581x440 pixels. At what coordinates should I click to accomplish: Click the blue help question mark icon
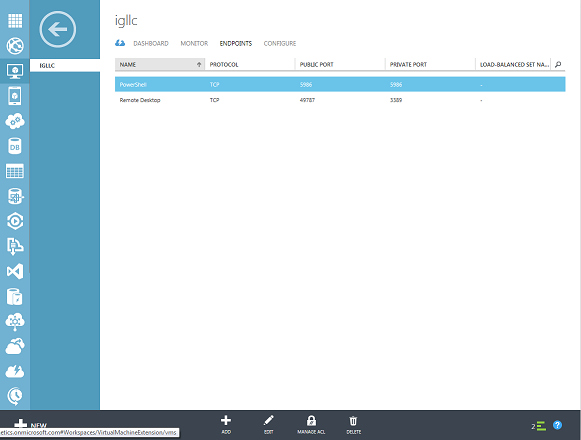[x=557, y=425]
